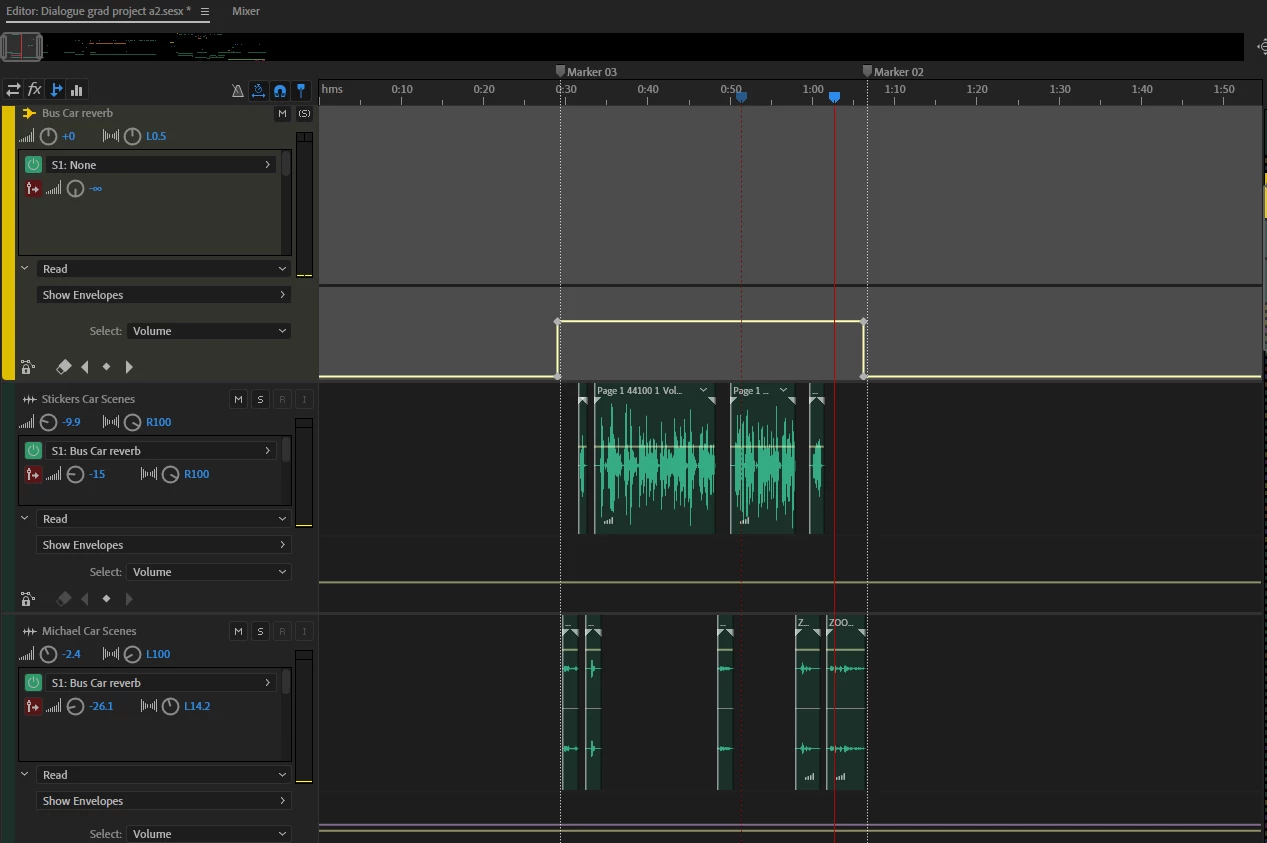Toggle the magnet snapping icon
The width and height of the screenshot is (1267, 843).
tap(280, 90)
